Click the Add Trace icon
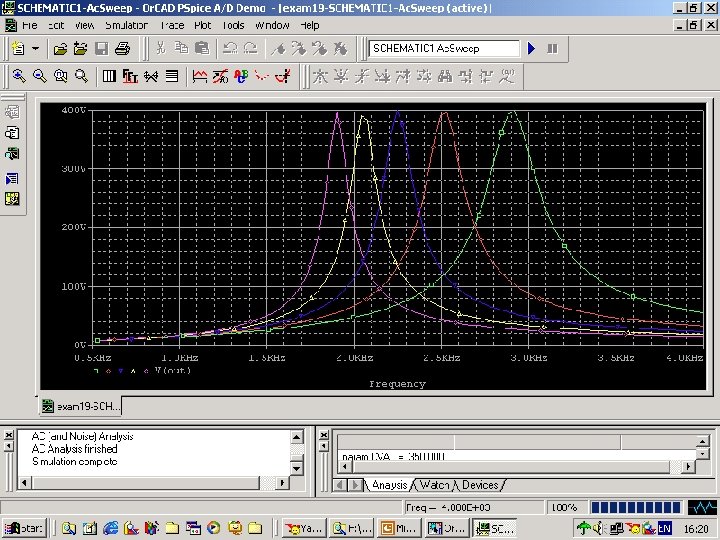 point(199,75)
